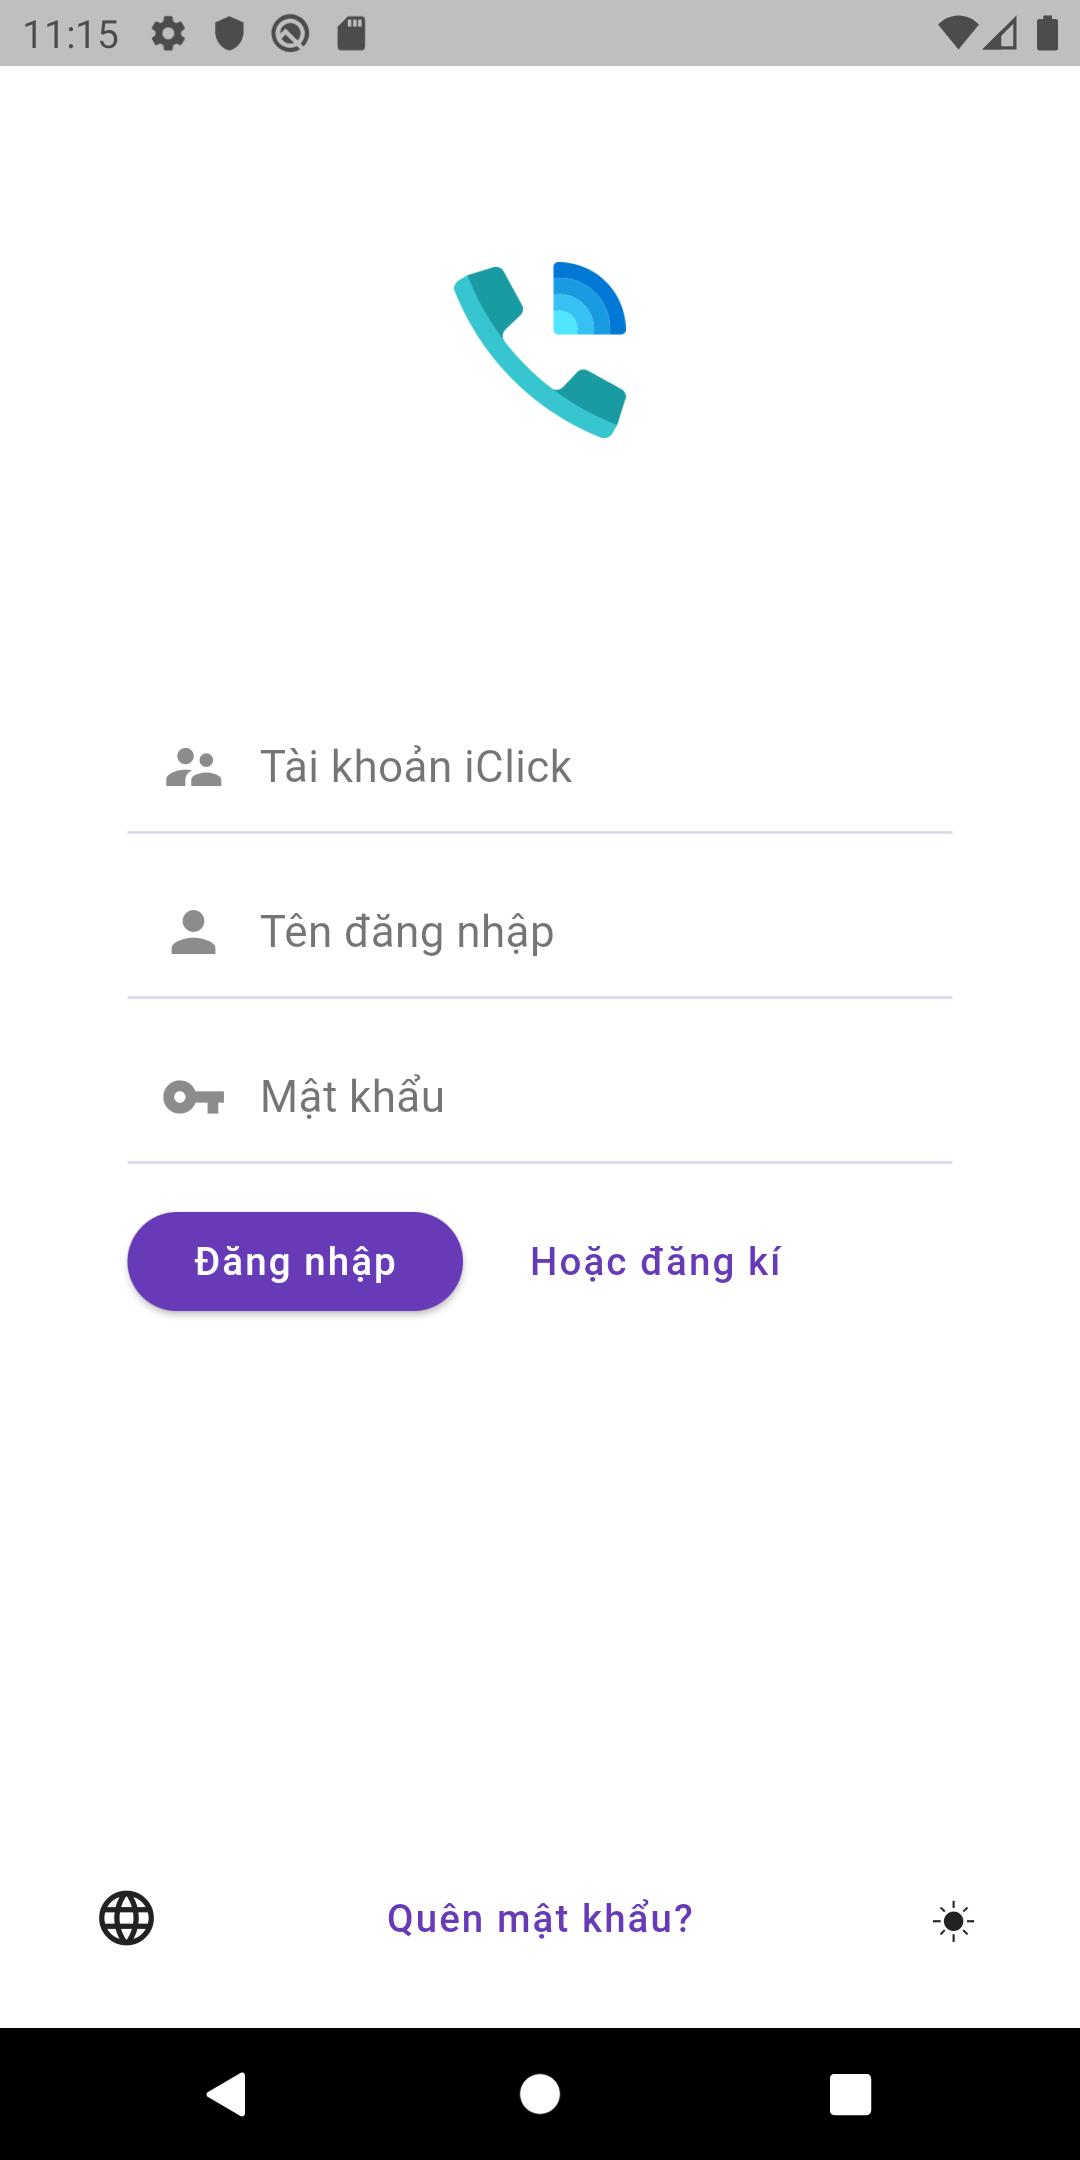Tap the Android home circle button
The image size is (1080, 2160).
tap(540, 2094)
